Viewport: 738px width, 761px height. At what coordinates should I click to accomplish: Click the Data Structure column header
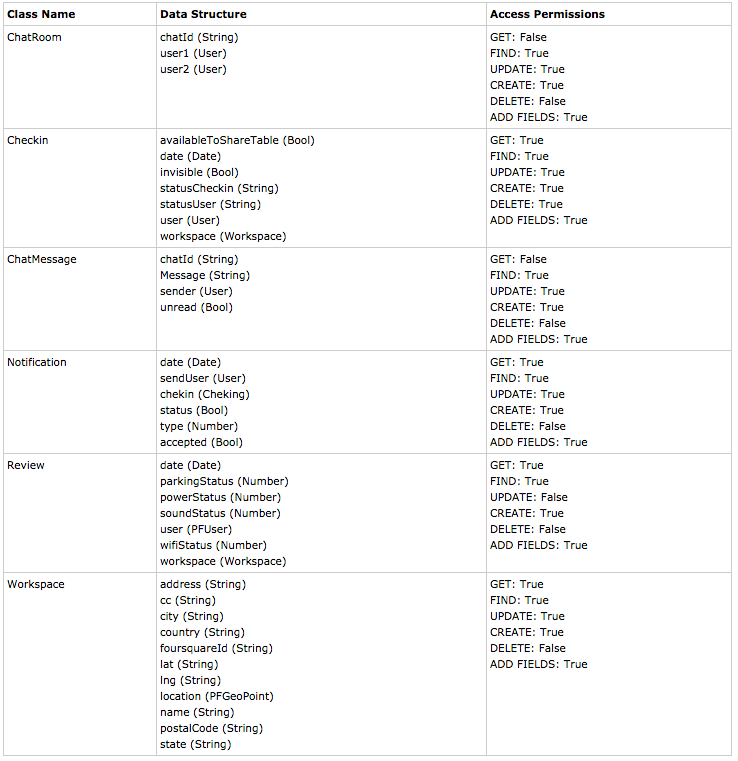click(x=203, y=14)
